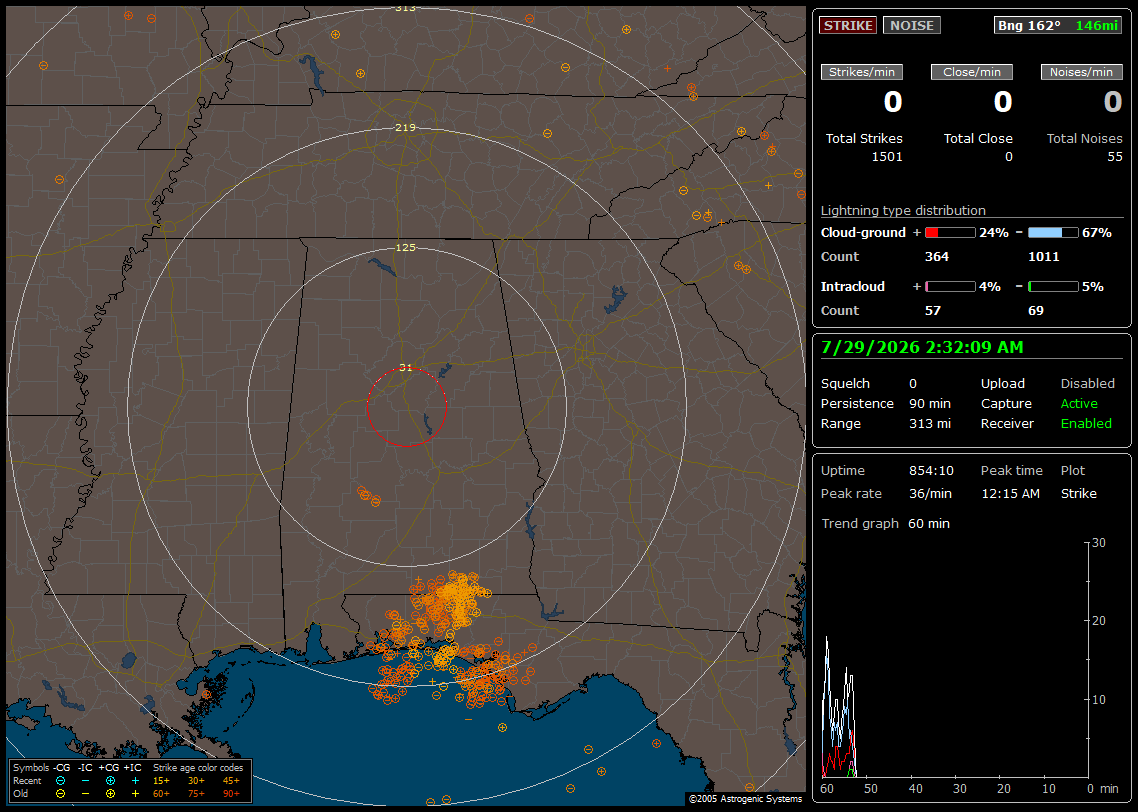
Task: Click the positive cloud-ground red percentage bar
Action: (x=950, y=233)
